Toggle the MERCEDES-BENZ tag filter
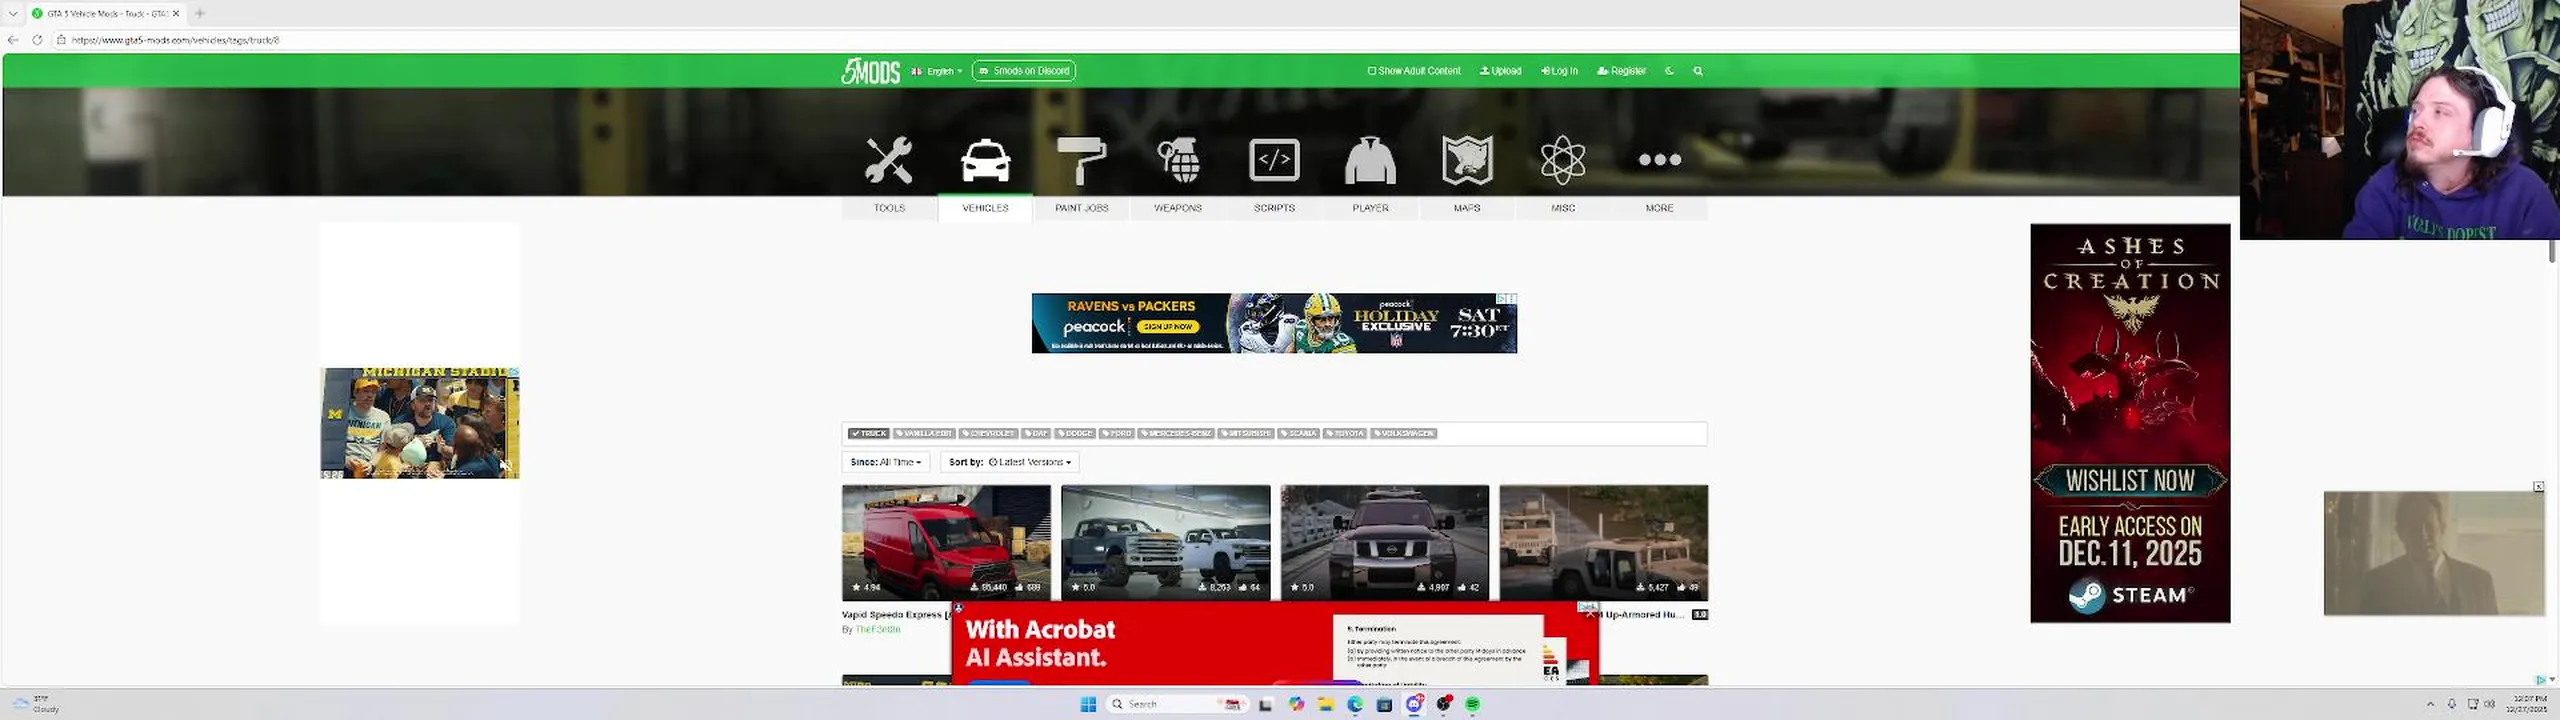2560x720 pixels. [x=1176, y=433]
